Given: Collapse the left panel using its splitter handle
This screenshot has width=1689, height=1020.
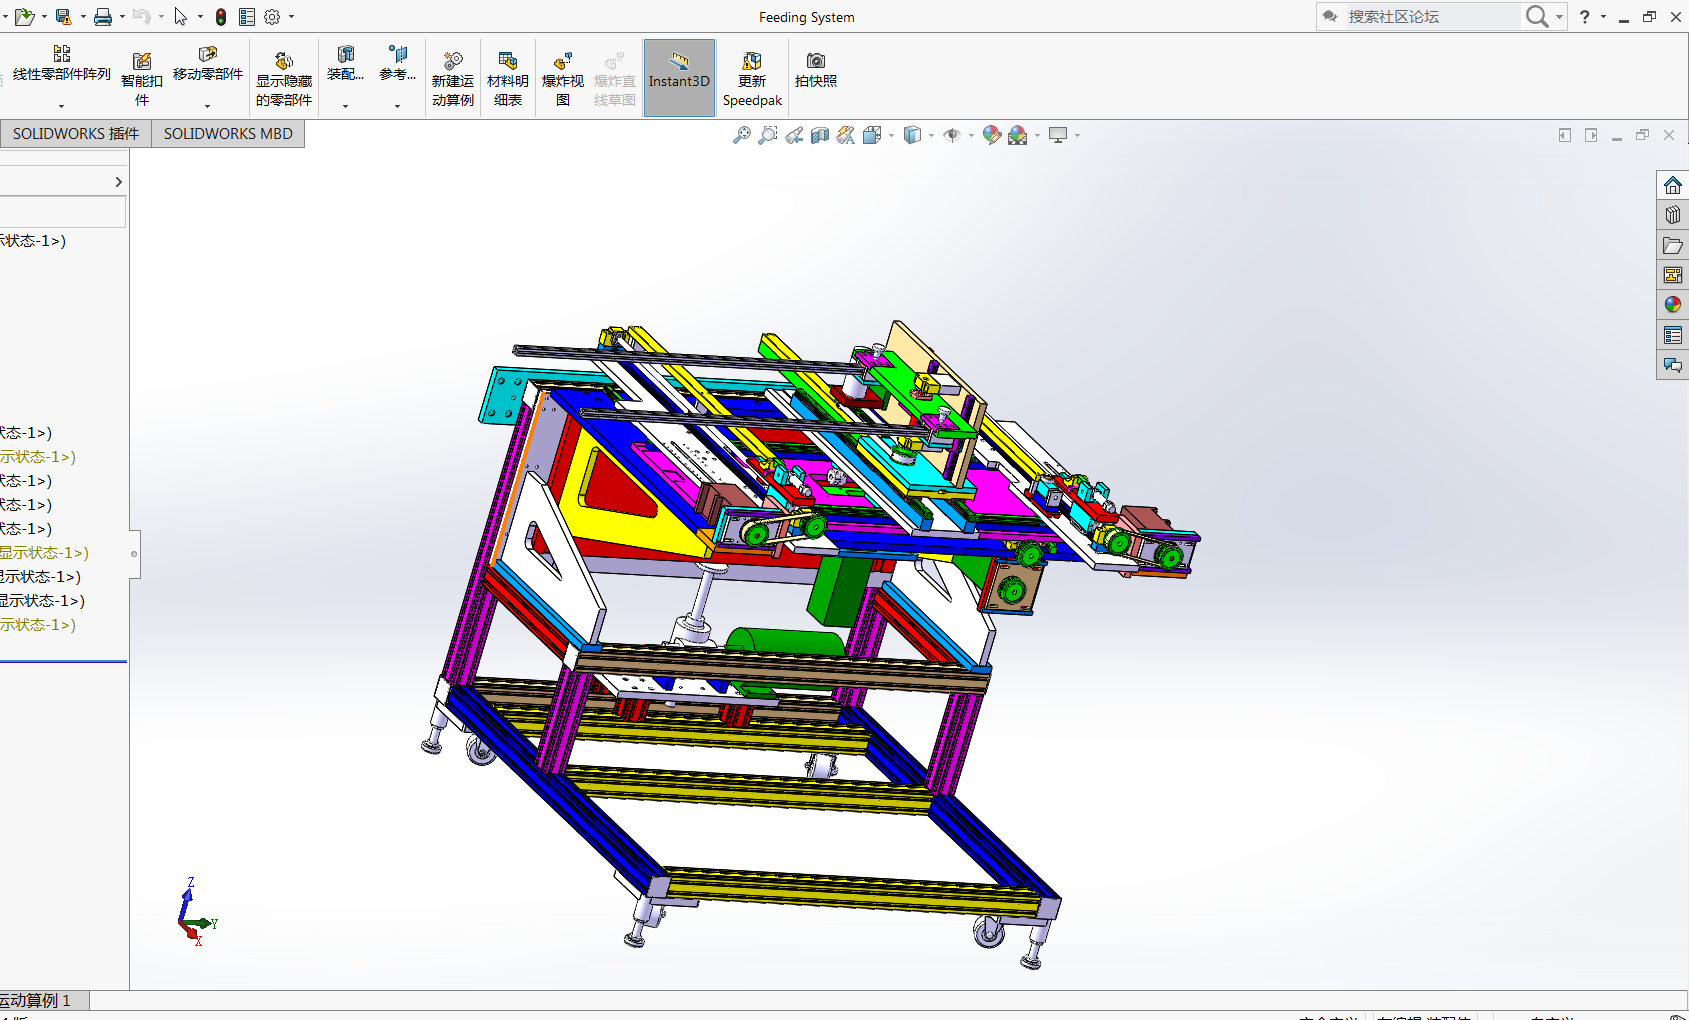Looking at the screenshot, I should [x=134, y=554].
